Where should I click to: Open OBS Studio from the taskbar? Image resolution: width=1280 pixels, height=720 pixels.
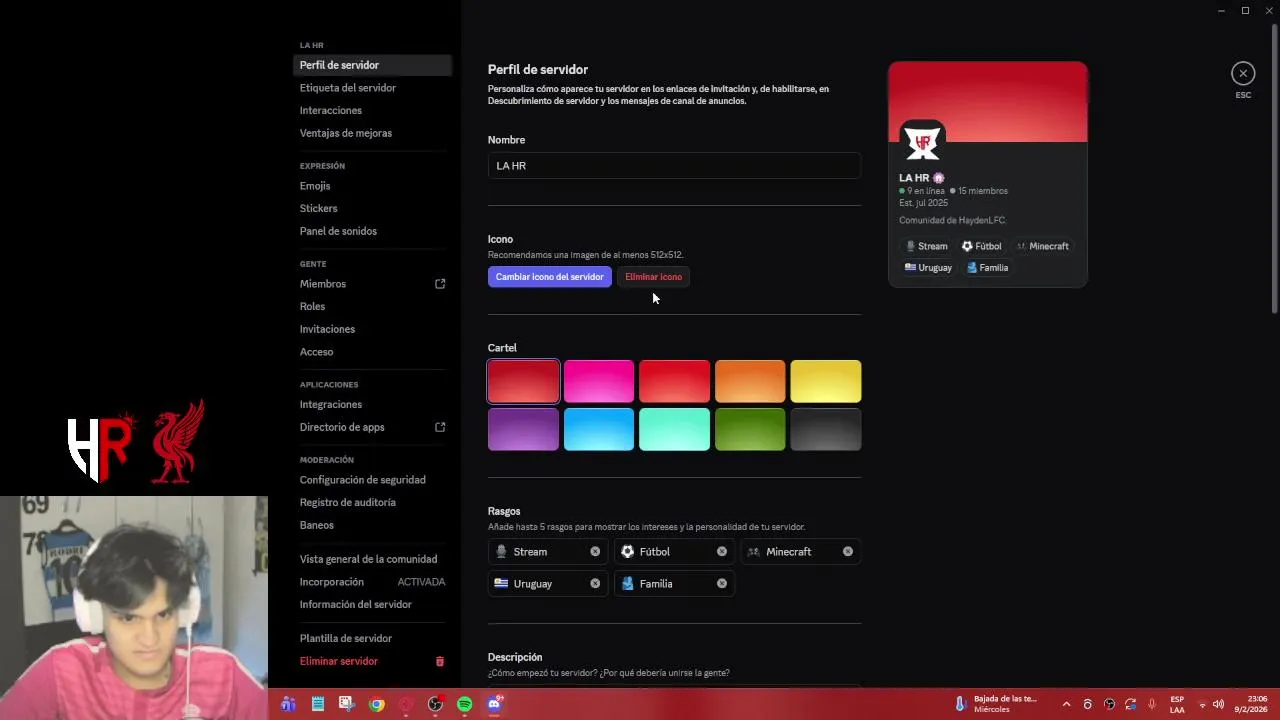pyautogui.click(x=435, y=704)
